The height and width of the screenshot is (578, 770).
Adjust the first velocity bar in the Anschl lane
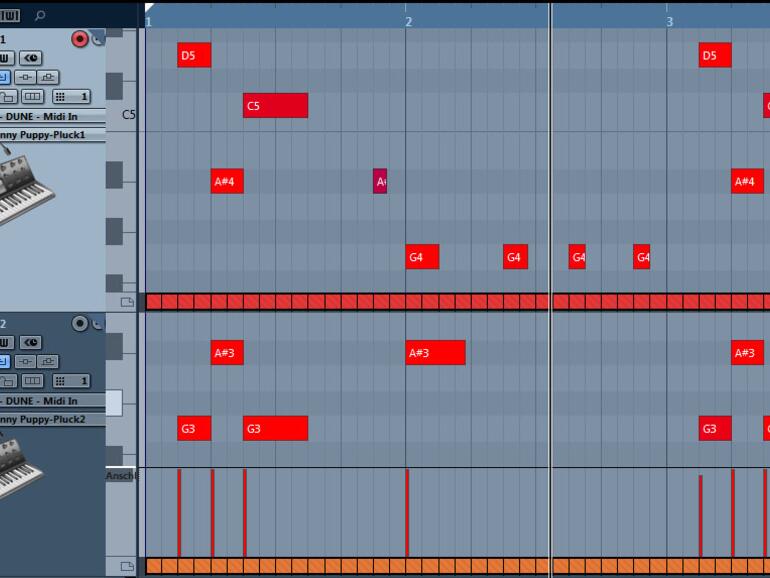[x=179, y=513]
